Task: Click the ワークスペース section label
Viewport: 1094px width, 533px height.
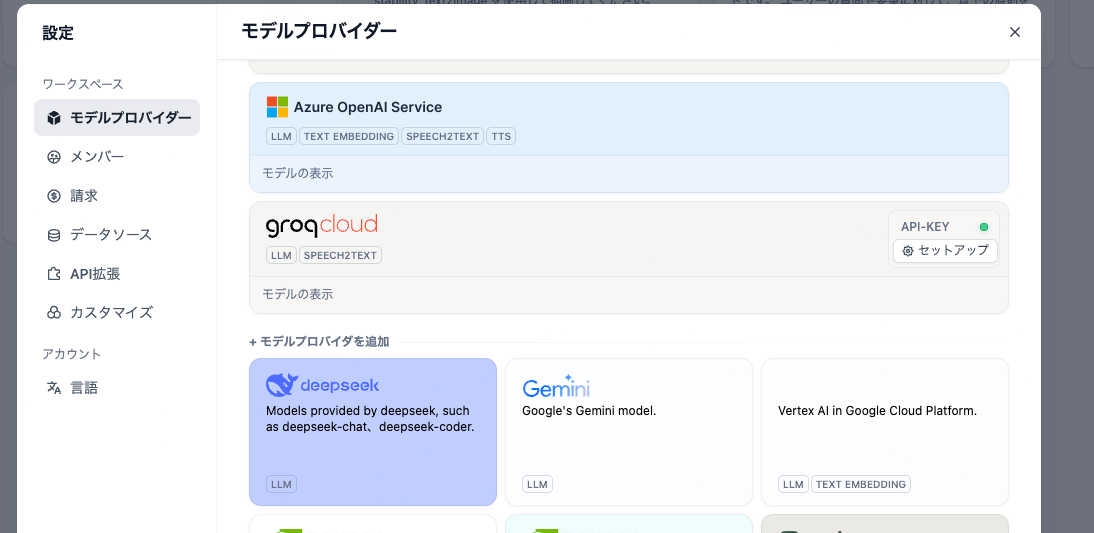Action: tap(83, 84)
